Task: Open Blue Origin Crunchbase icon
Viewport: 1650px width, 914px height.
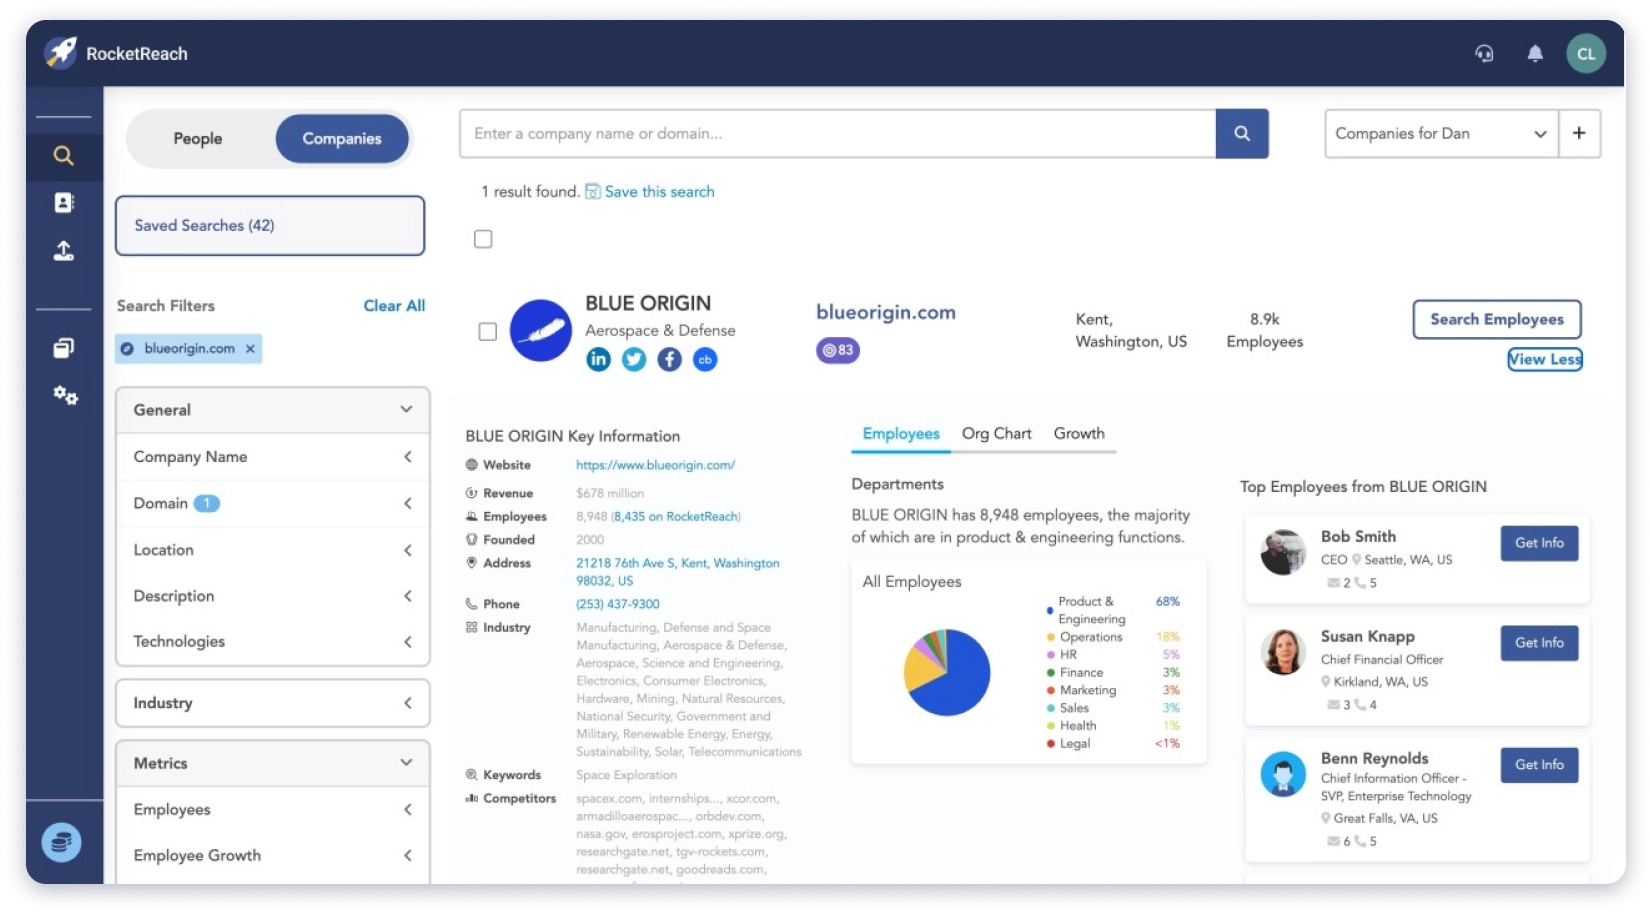Action: pyautogui.click(x=705, y=359)
